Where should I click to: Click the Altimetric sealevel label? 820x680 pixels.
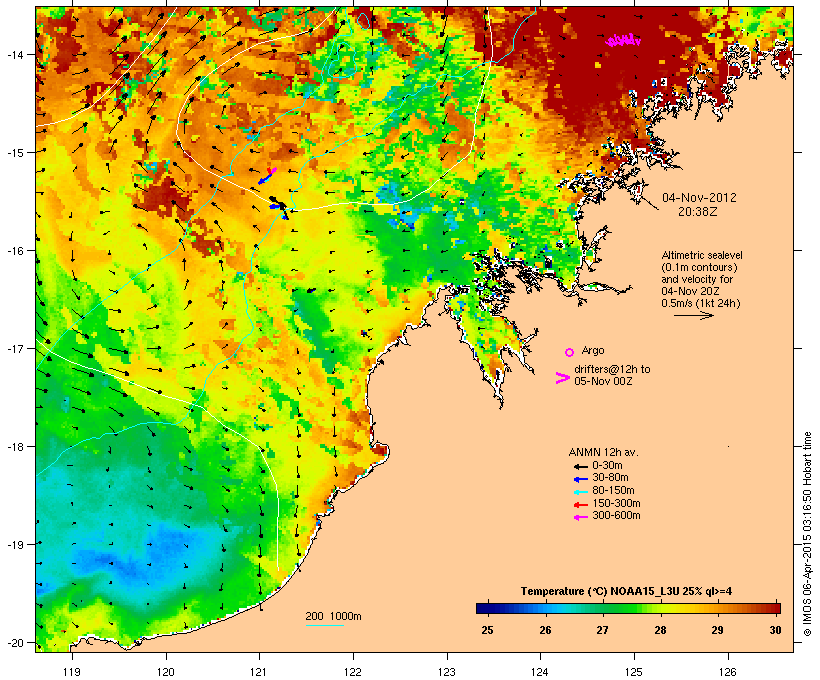pos(702,255)
